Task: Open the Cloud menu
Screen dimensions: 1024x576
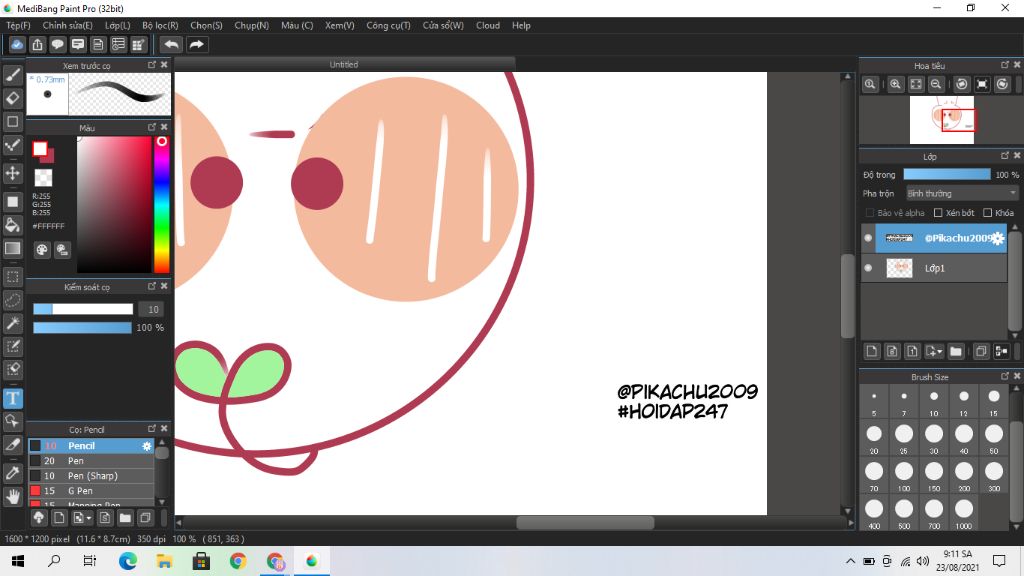Action: pos(488,25)
